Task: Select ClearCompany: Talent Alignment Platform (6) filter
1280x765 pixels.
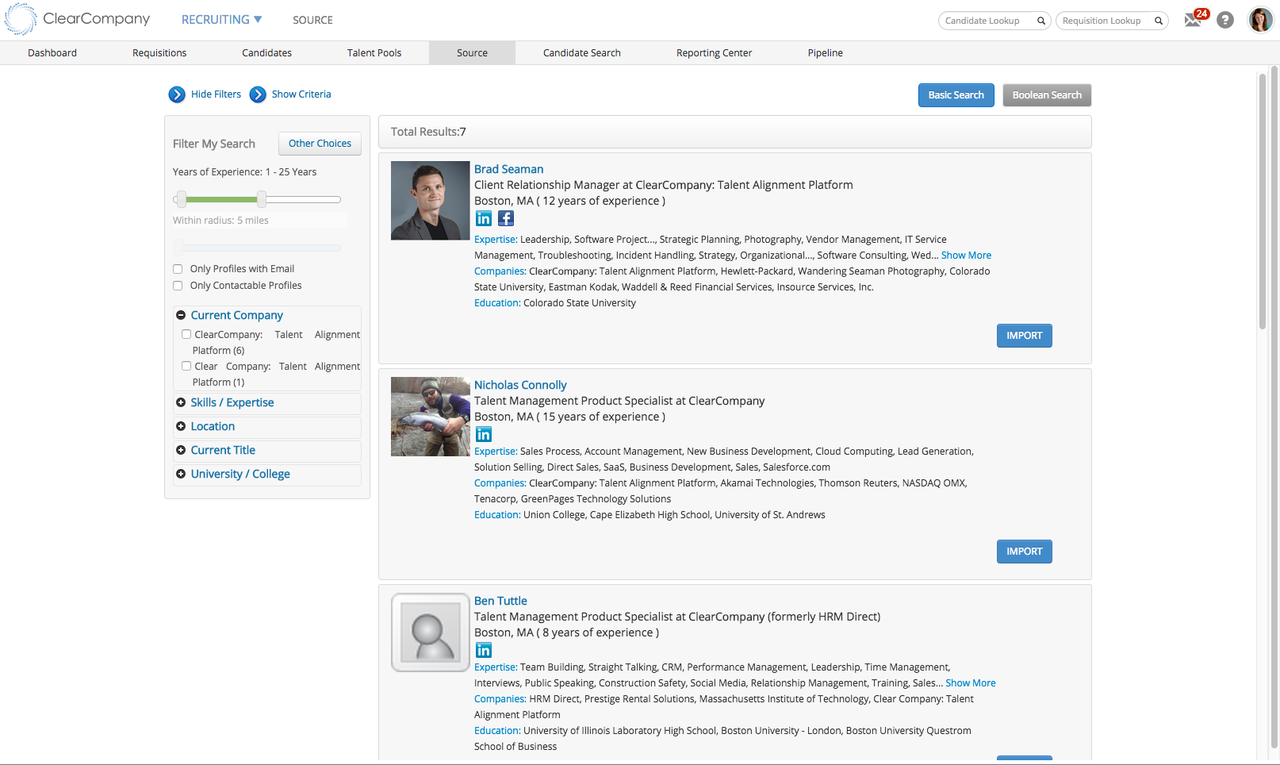Action: tap(185, 334)
